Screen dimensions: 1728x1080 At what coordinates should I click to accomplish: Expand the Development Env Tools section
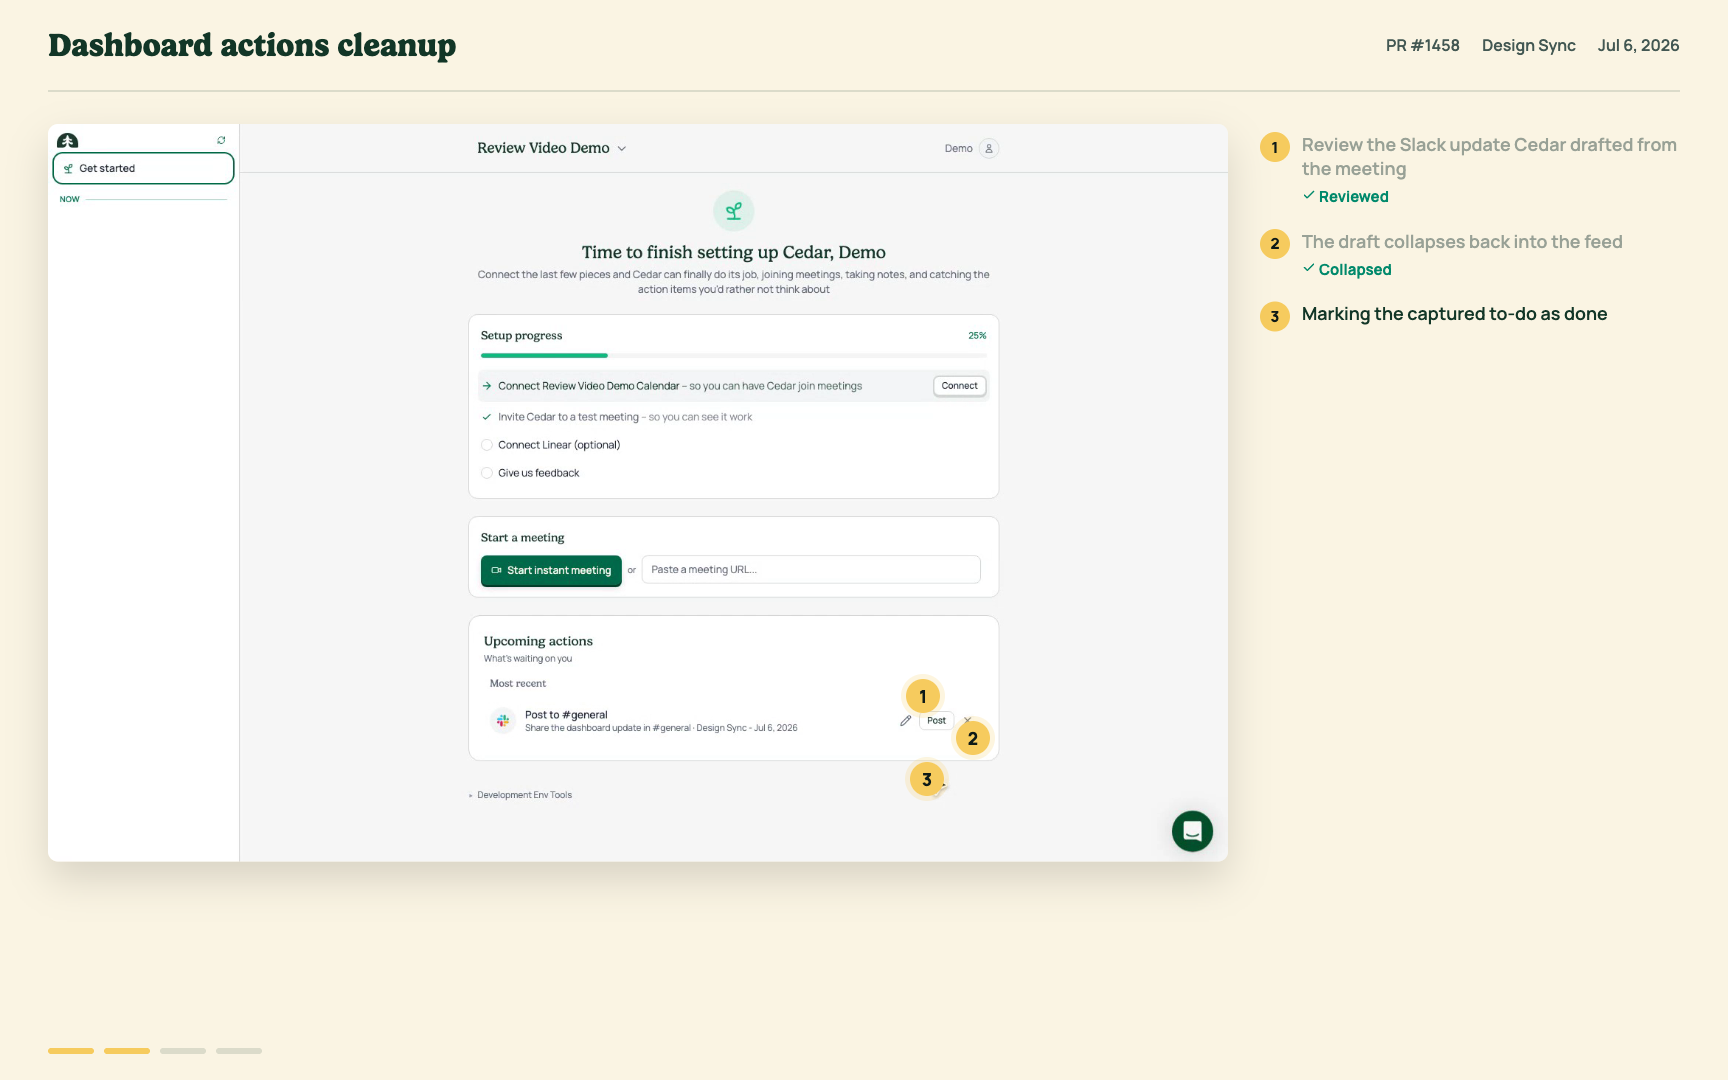(520, 795)
